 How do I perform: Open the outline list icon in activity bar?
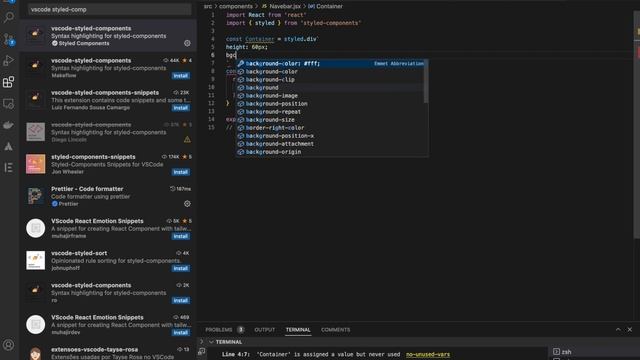[9, 168]
